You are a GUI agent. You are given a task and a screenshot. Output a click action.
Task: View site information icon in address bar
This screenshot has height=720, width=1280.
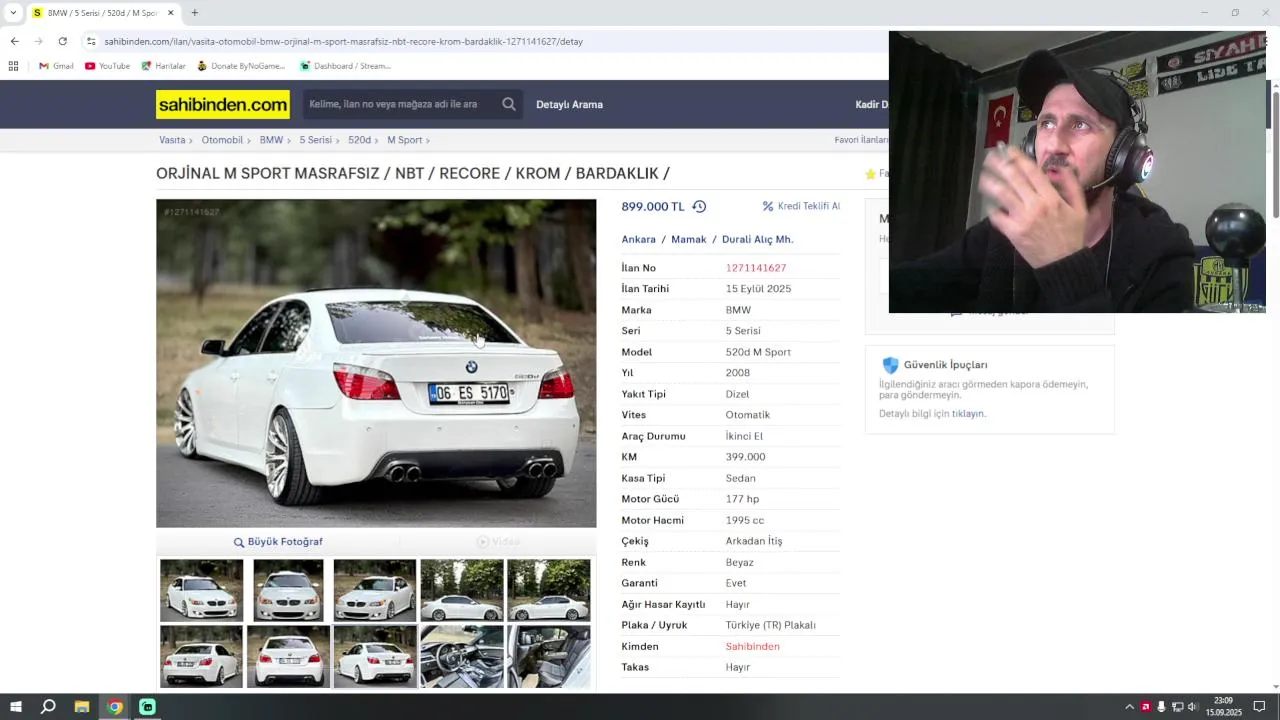[91, 41]
